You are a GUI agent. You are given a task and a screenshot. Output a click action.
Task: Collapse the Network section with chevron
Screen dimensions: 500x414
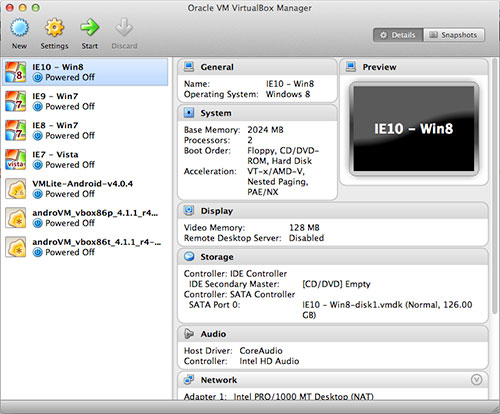coord(476,379)
